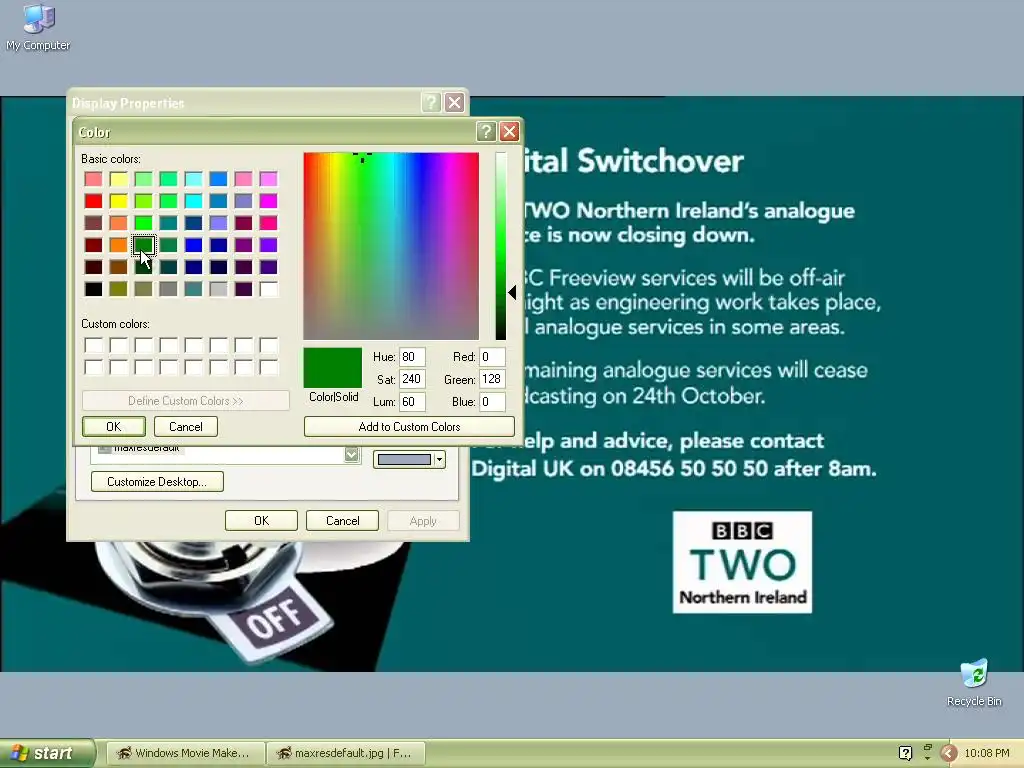Click the Green value field

click(492, 379)
